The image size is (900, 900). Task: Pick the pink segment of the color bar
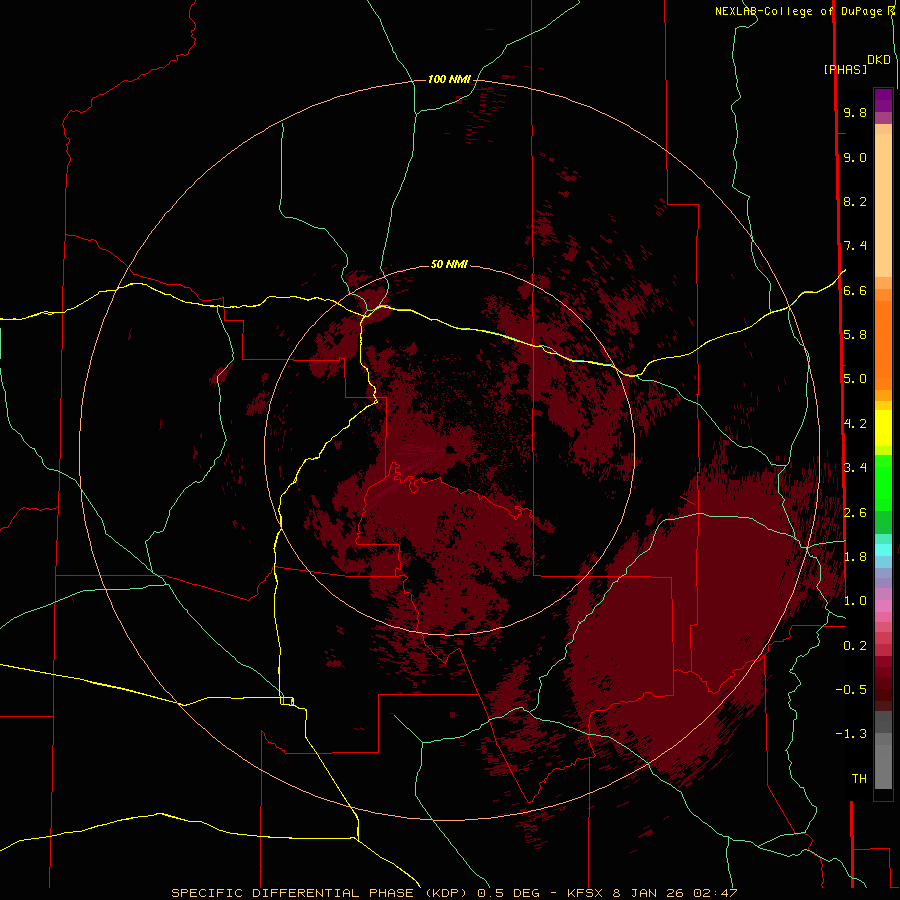point(883,606)
